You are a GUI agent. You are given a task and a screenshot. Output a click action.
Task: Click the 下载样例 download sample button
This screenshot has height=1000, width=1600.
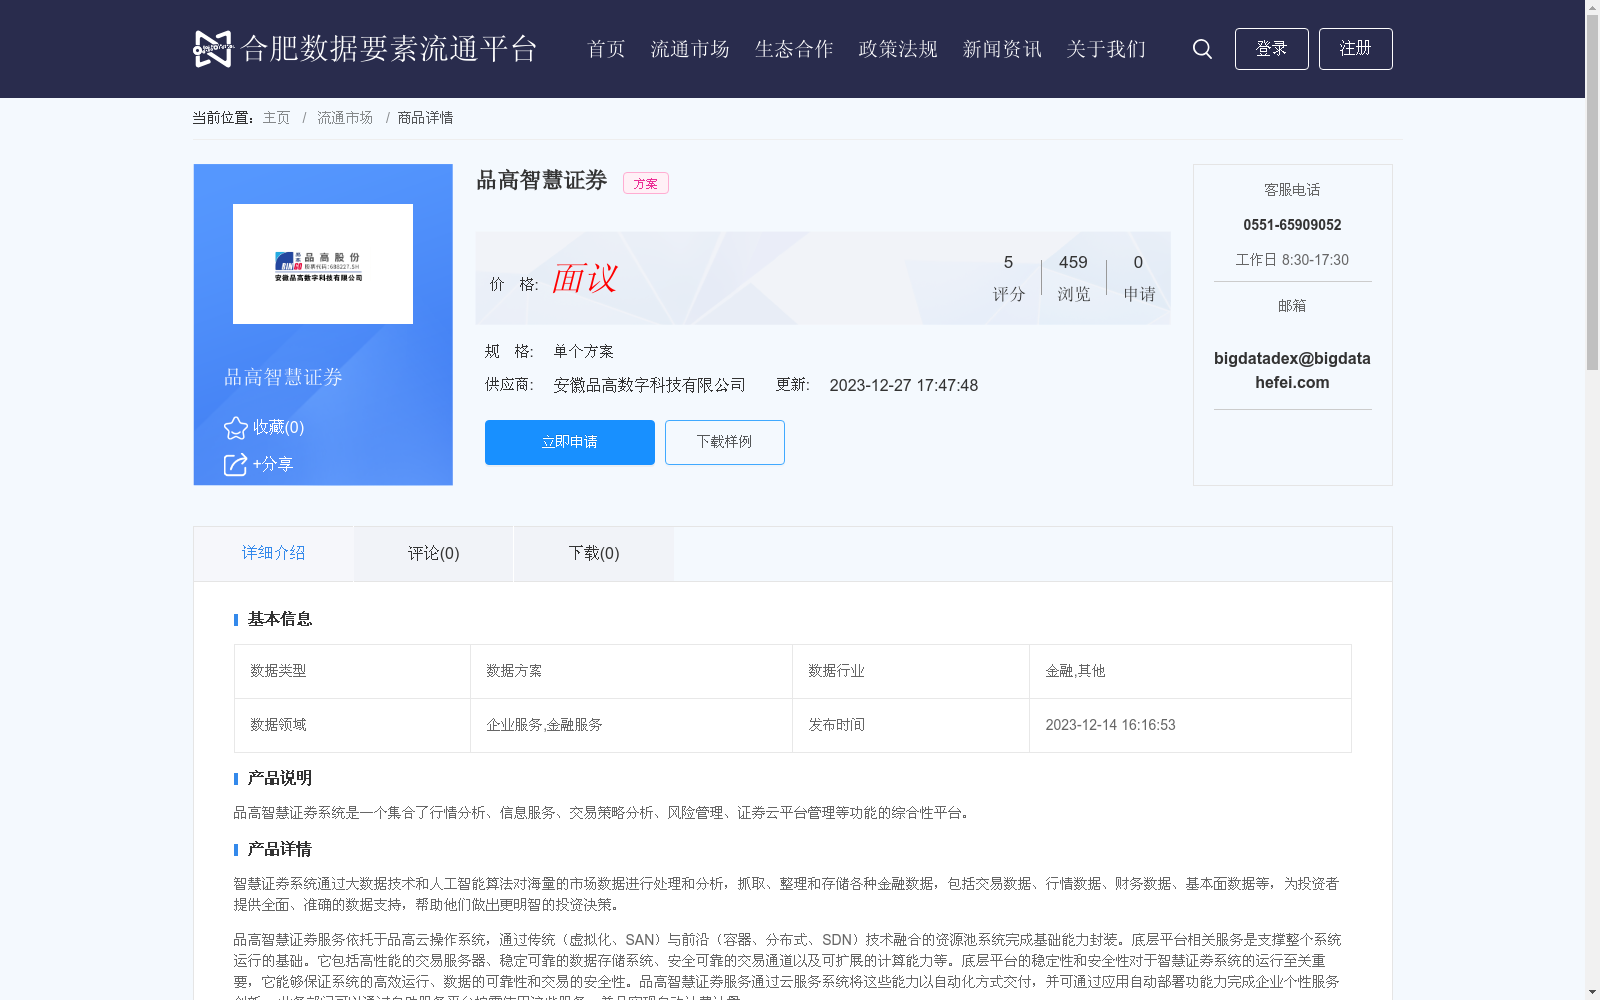click(x=725, y=442)
